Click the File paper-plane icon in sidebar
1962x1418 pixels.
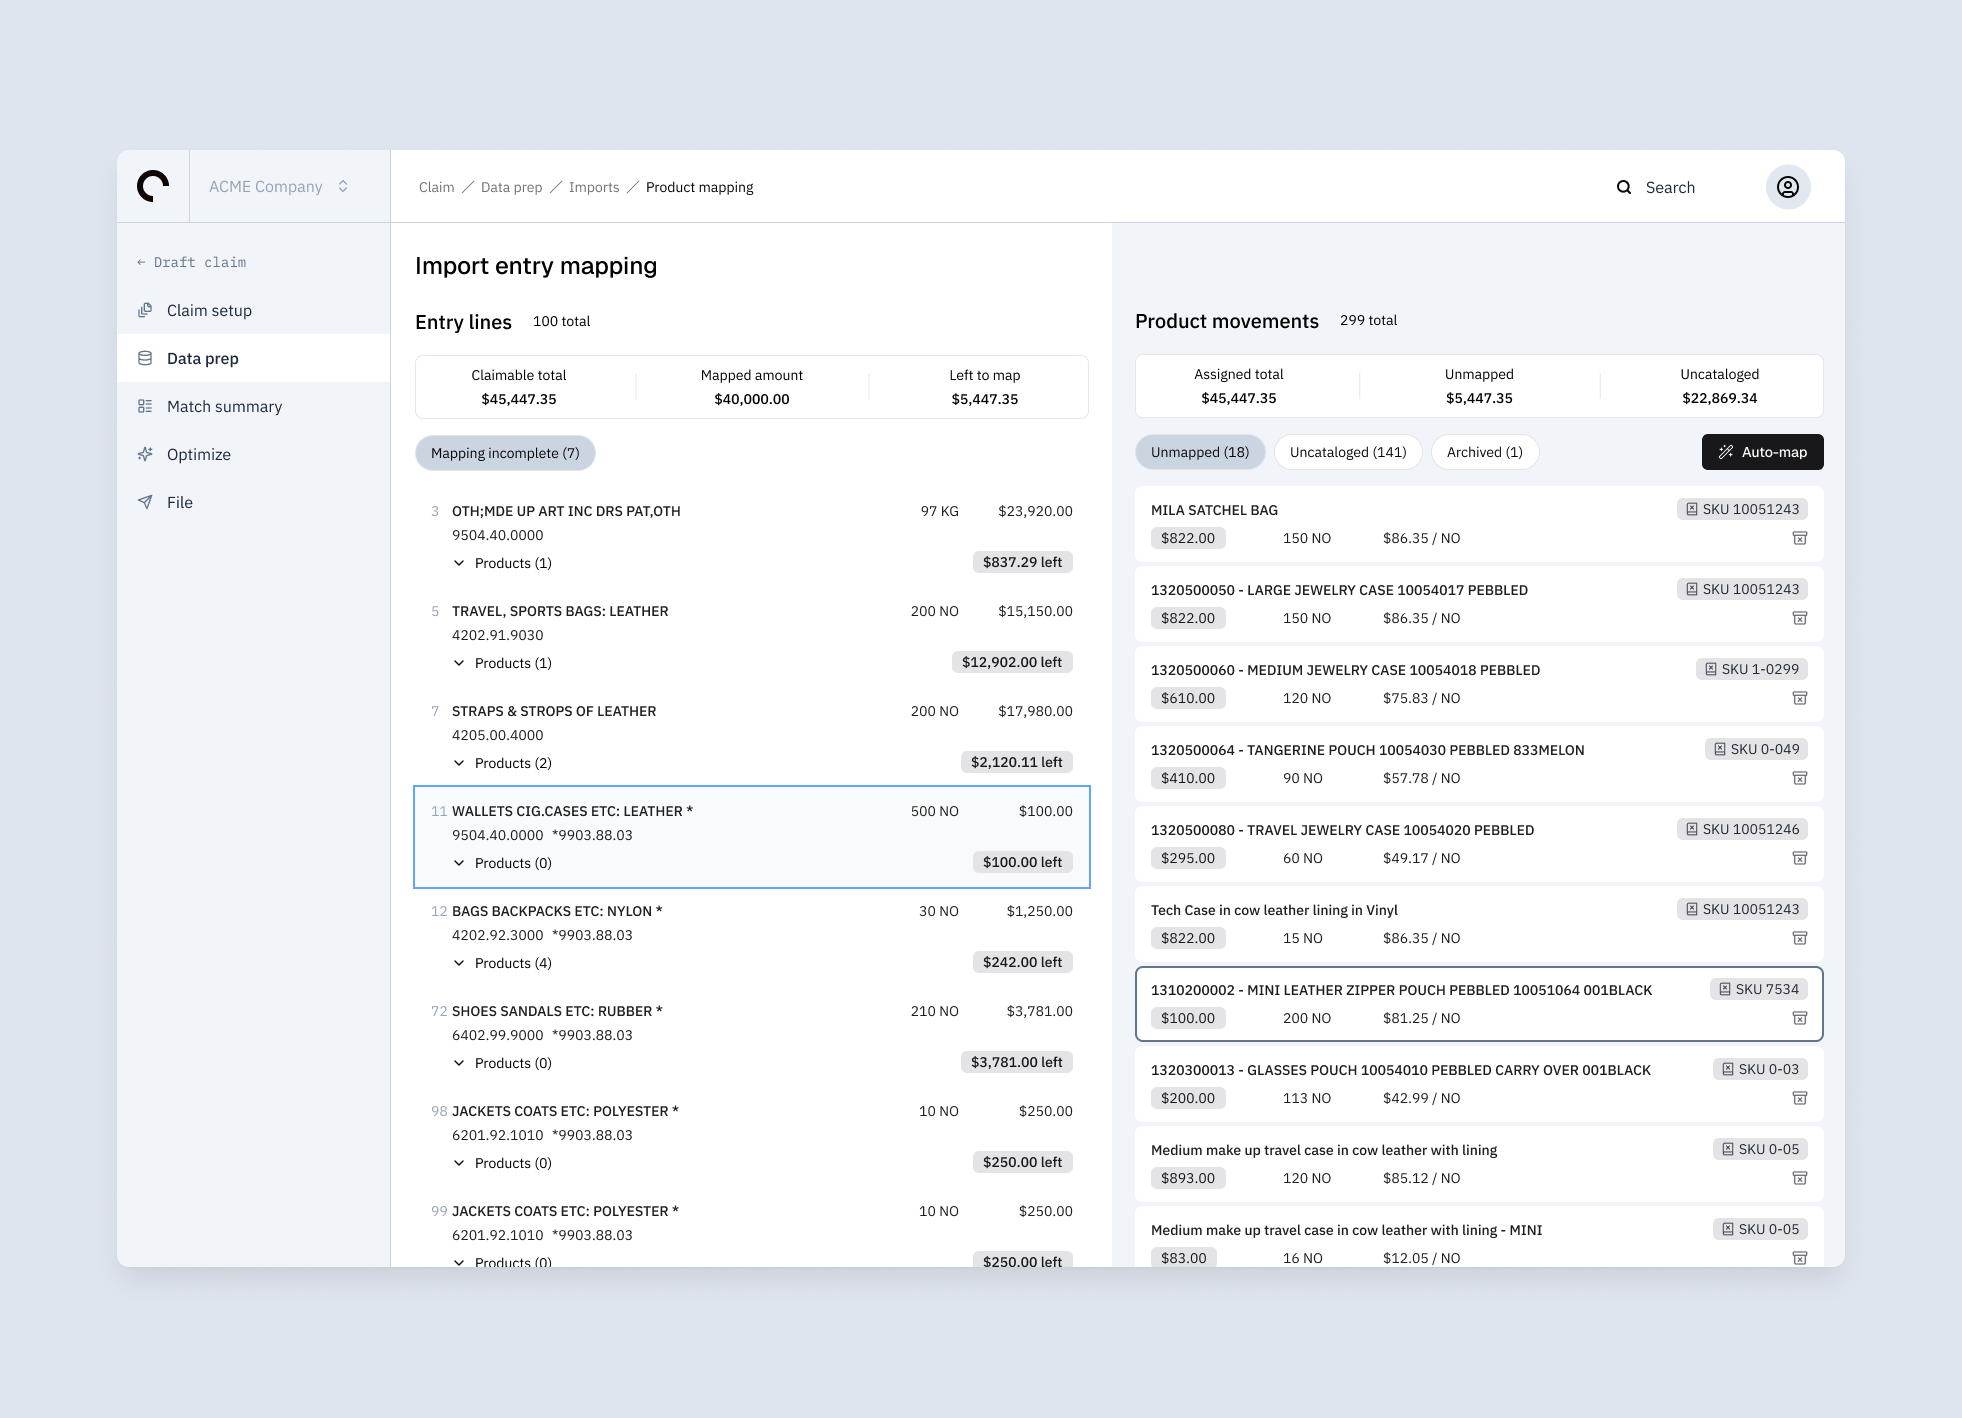pos(146,502)
